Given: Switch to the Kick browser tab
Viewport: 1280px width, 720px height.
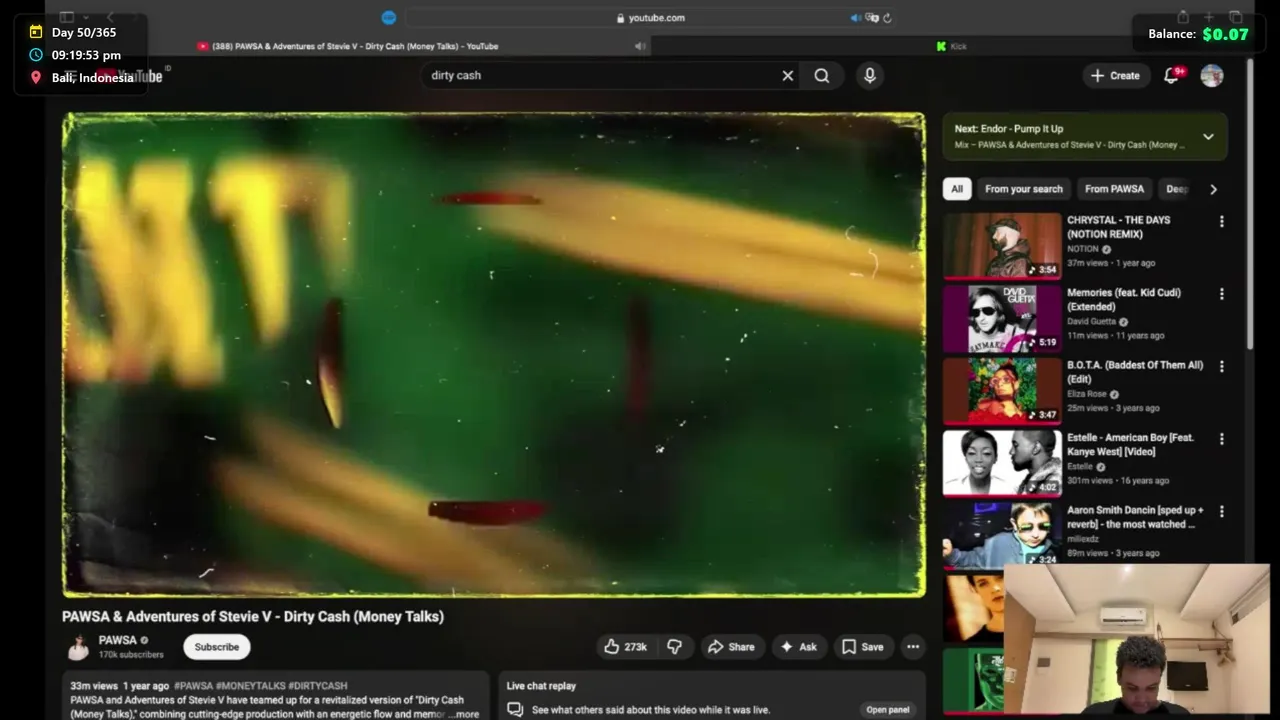Looking at the screenshot, I should pos(951,46).
